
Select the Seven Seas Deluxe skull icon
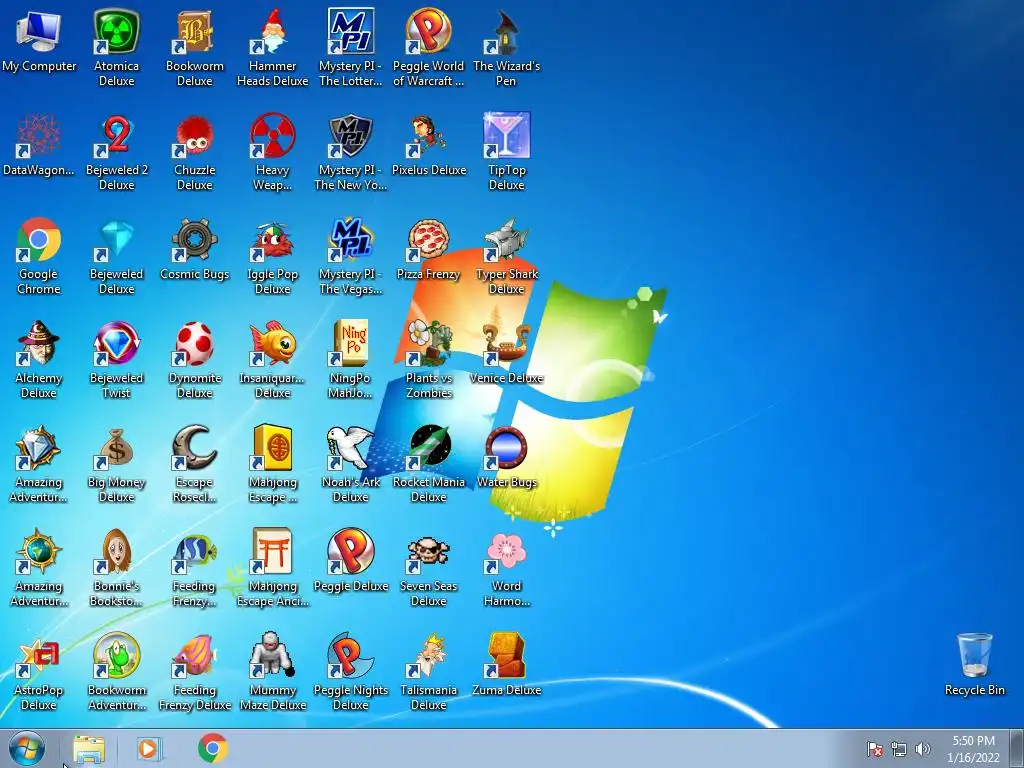(428, 552)
